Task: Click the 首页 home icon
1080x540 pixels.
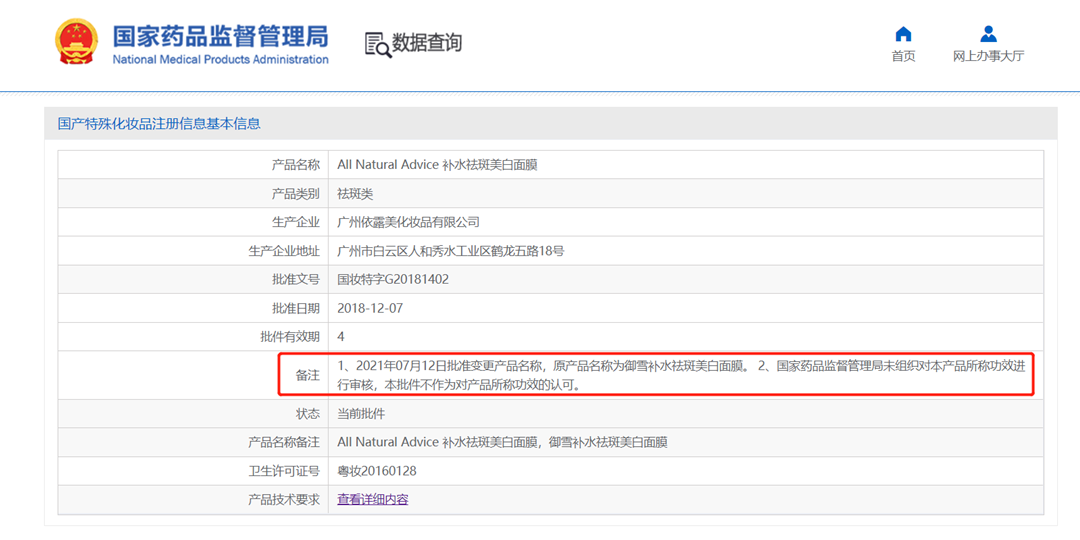Action: 903,34
